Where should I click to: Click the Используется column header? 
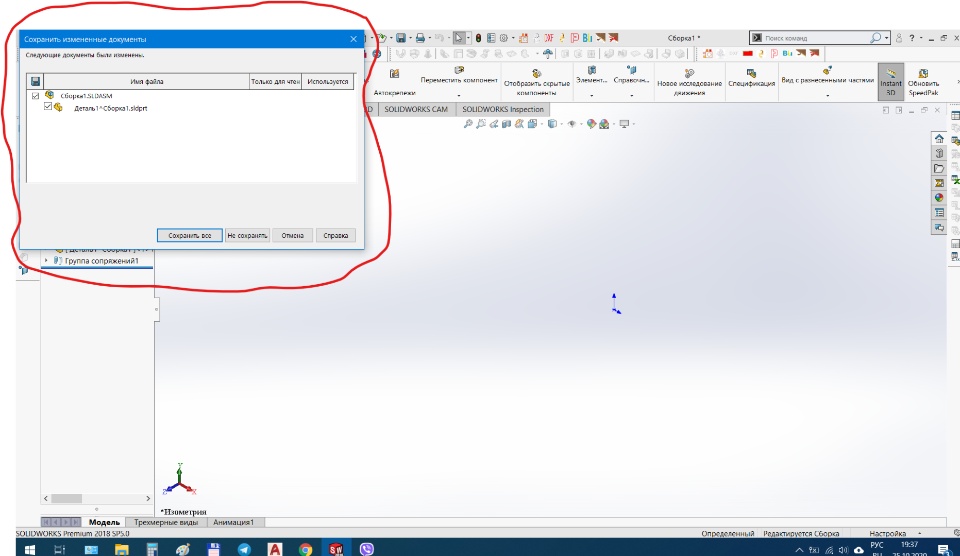click(x=328, y=81)
